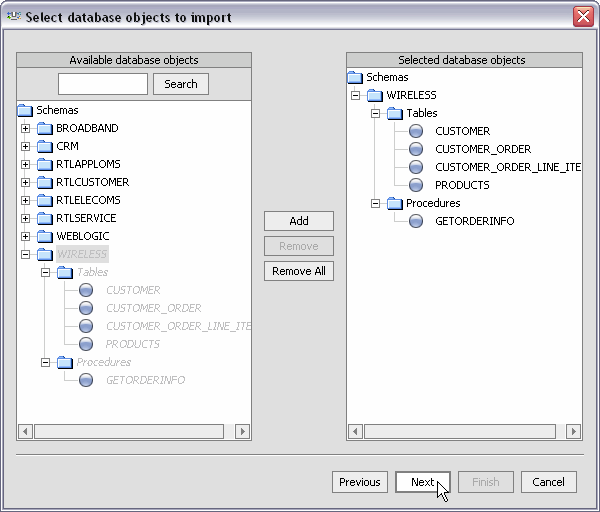Click the WEBLOGIC folder icon
The width and height of the screenshot is (600, 512).
tap(45, 236)
